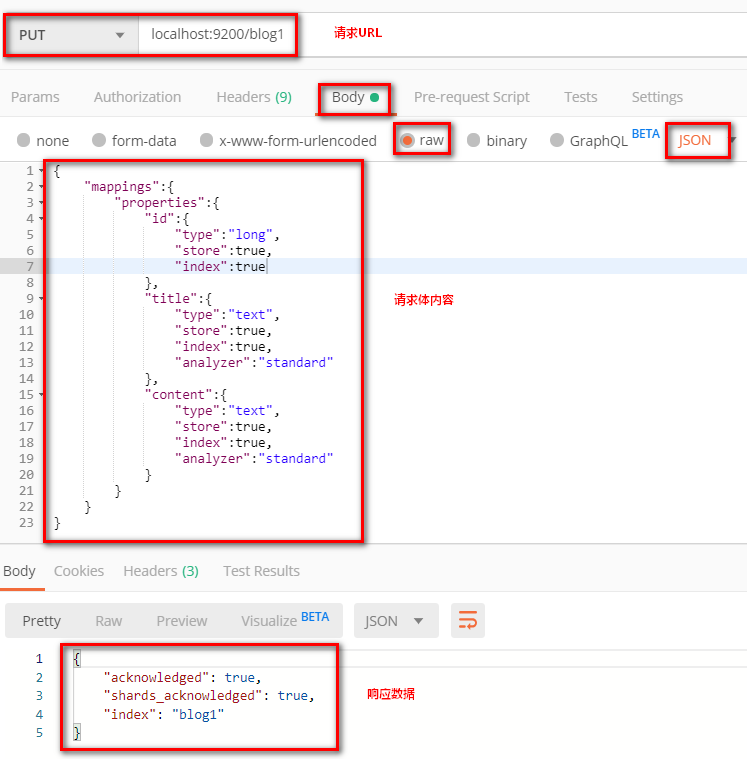Click line number 23 in request editor
This screenshot has width=747, height=759.
26,523
